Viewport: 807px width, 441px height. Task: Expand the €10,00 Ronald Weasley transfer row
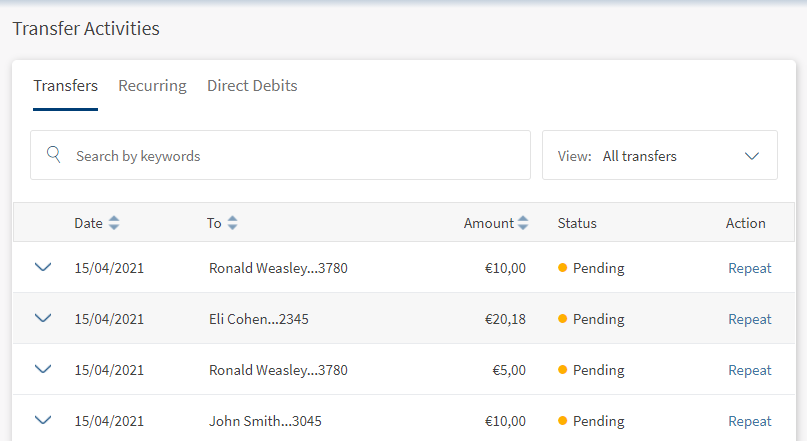[x=42, y=267]
